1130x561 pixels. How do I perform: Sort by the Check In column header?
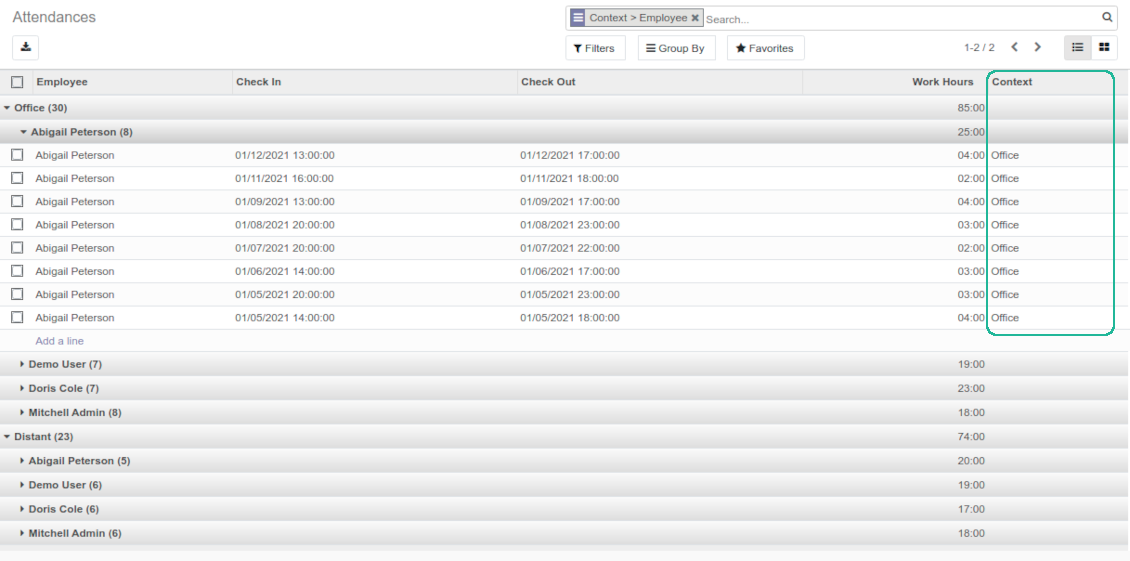pos(259,82)
